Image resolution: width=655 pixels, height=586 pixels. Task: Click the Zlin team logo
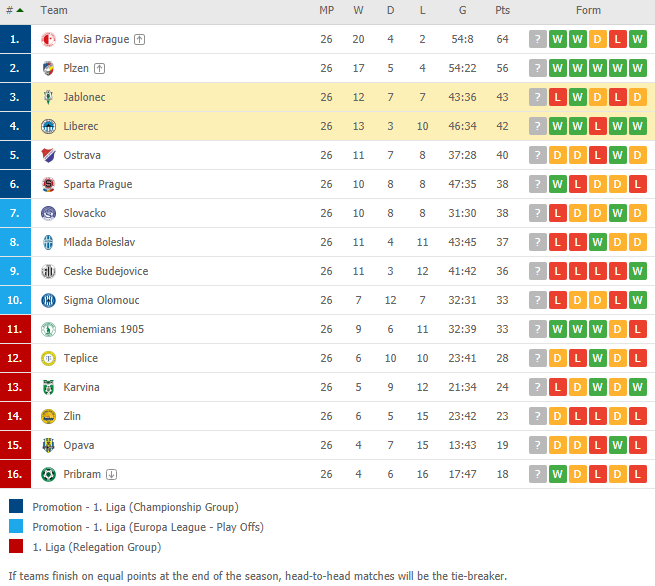click(x=48, y=416)
